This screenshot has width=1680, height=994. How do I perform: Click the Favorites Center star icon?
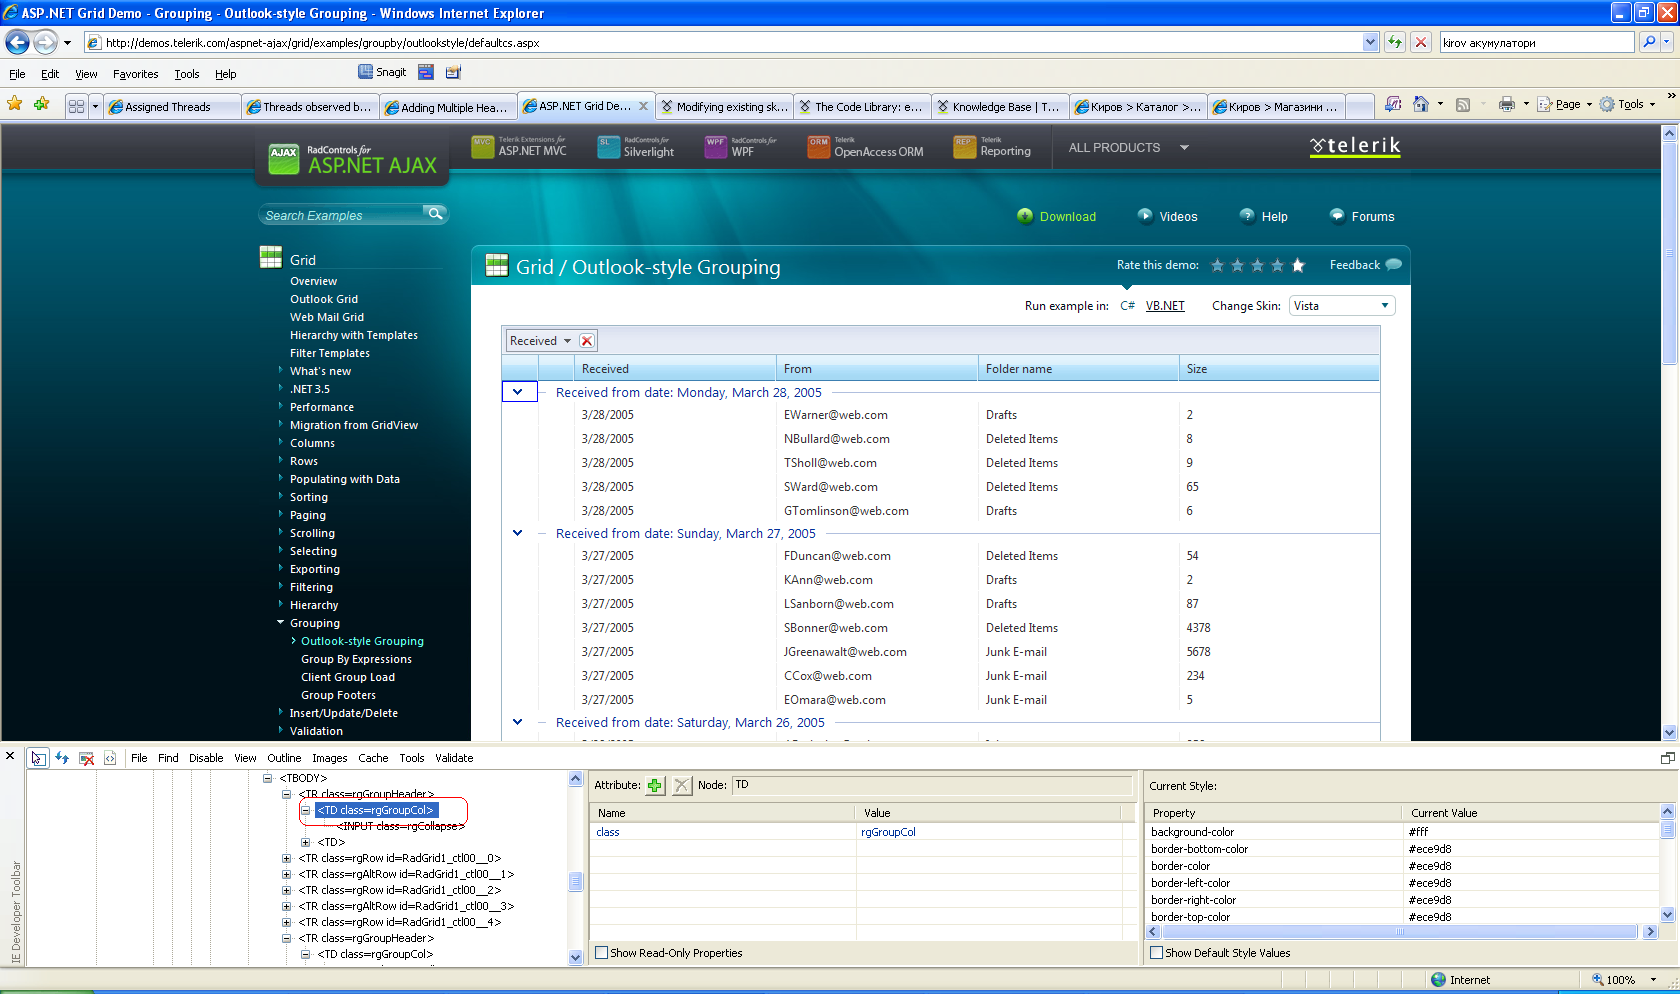tap(15, 104)
